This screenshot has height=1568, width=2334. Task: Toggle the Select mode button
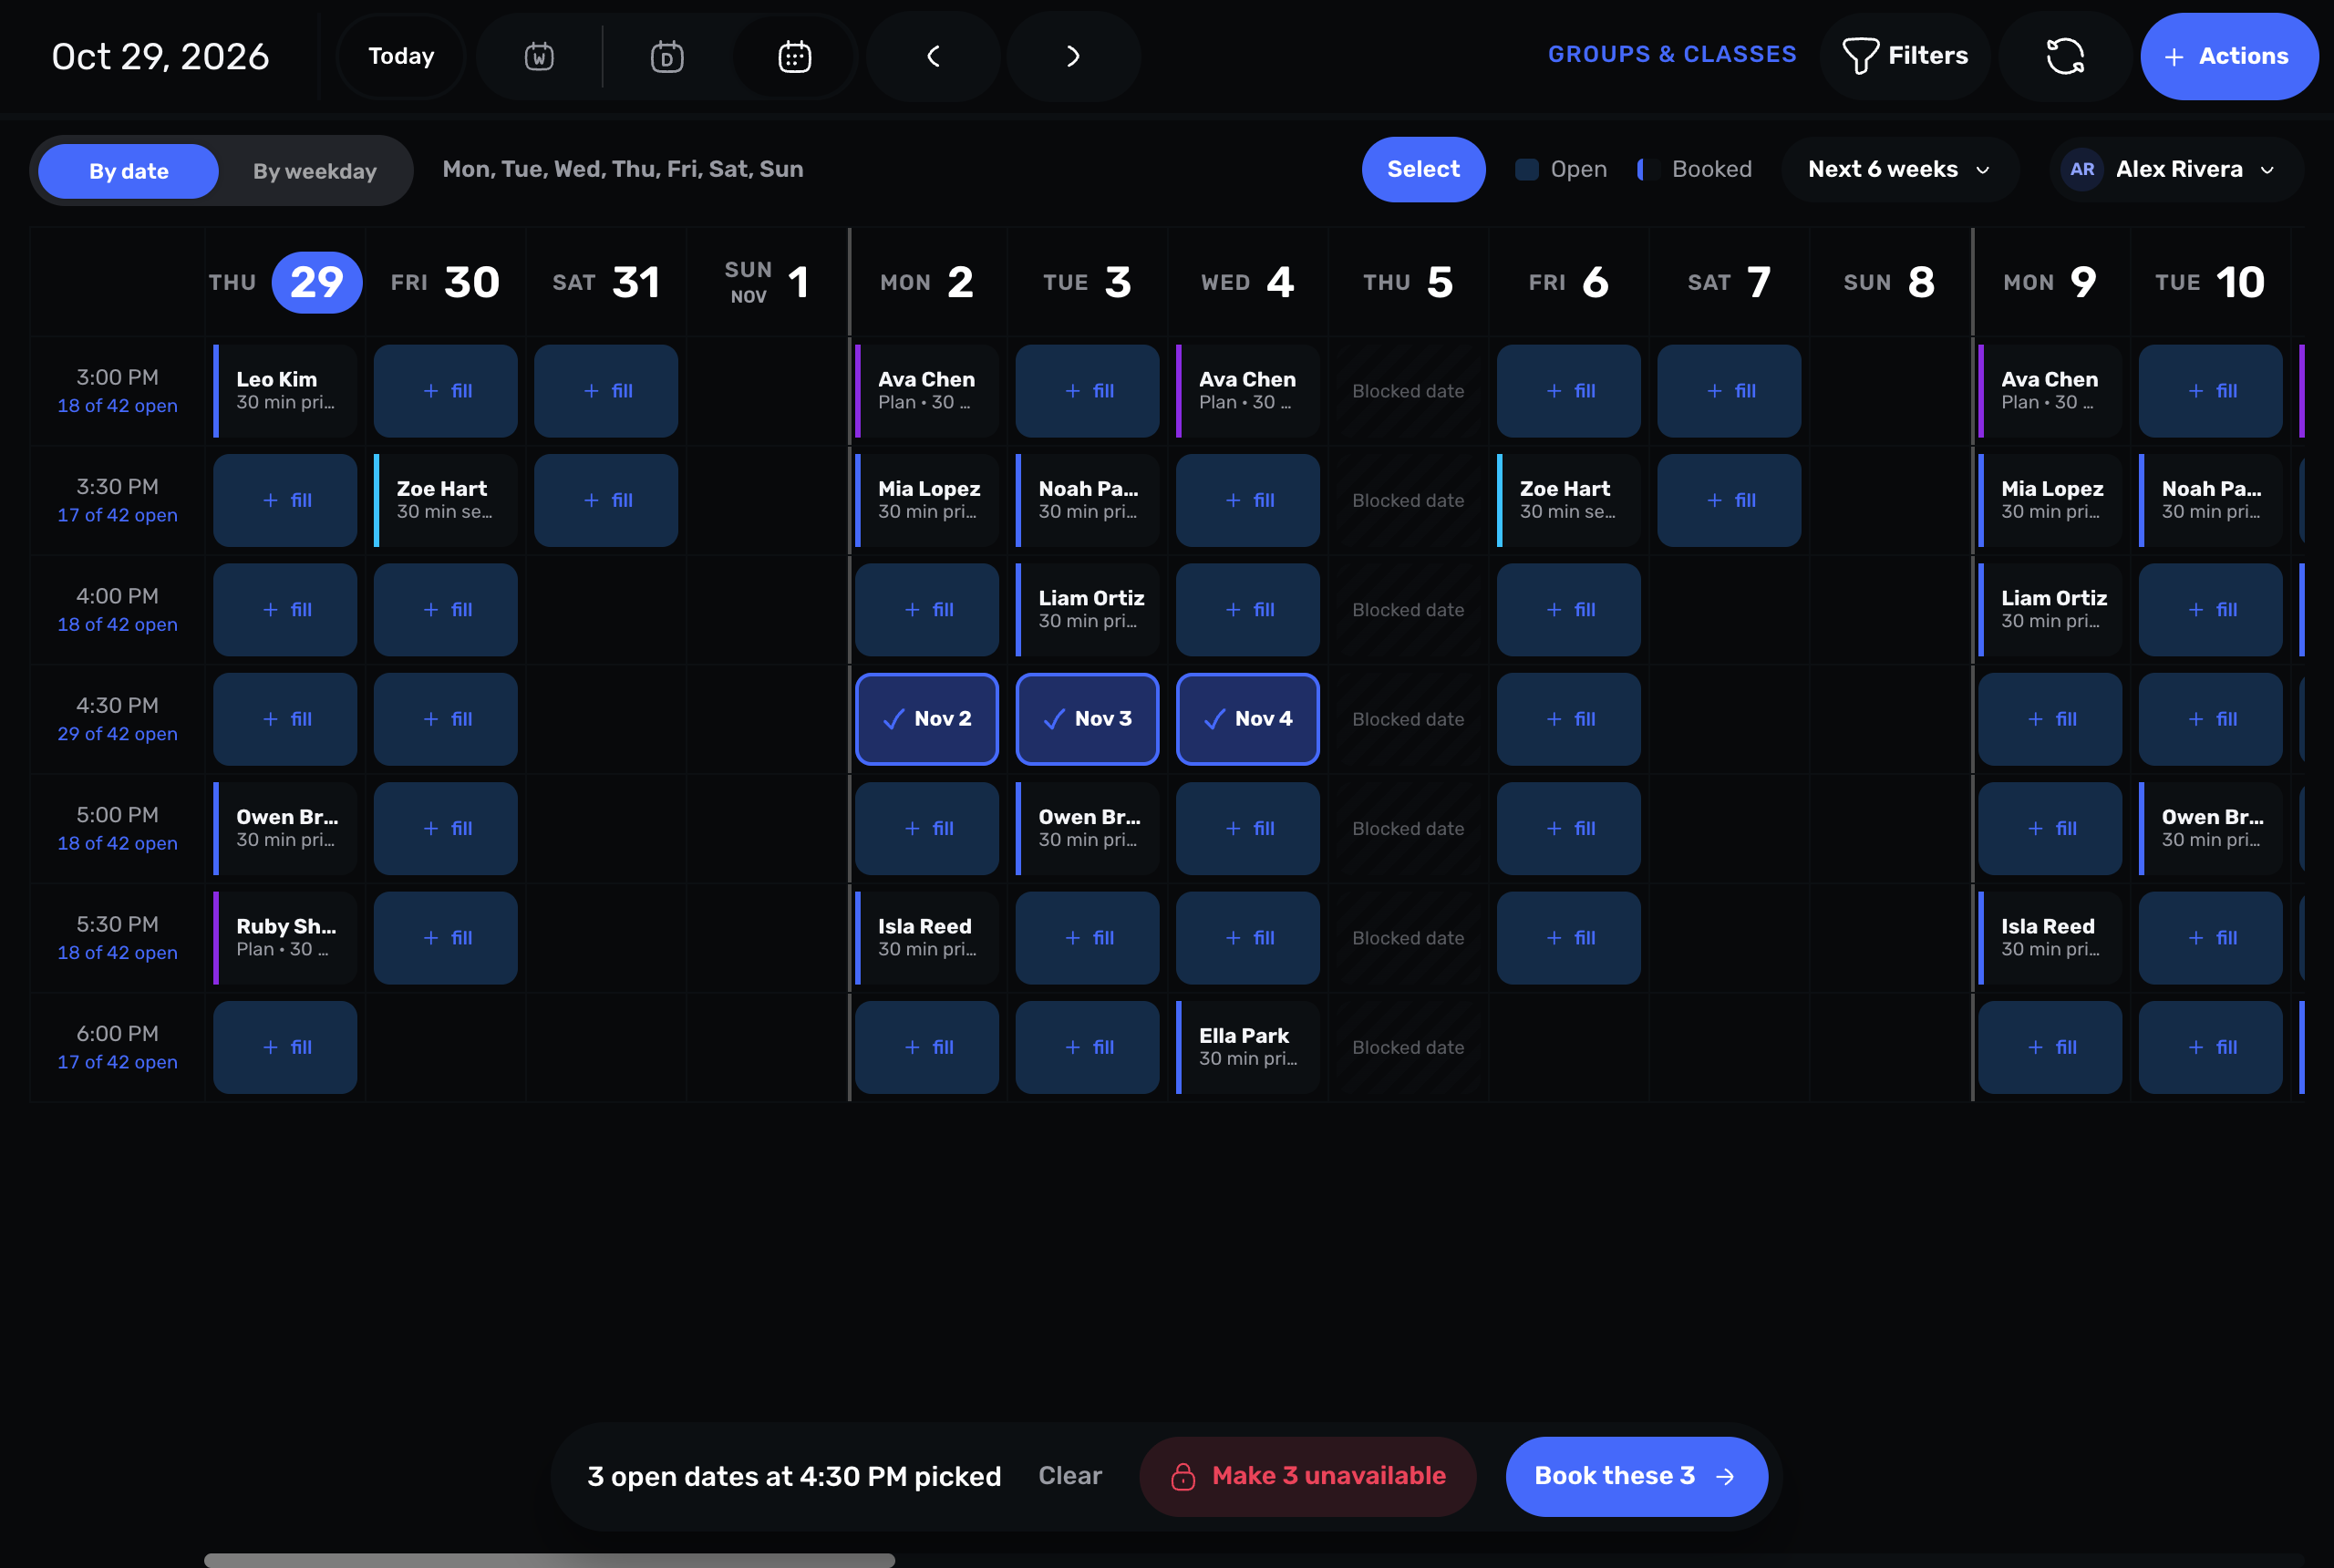[x=1423, y=169]
